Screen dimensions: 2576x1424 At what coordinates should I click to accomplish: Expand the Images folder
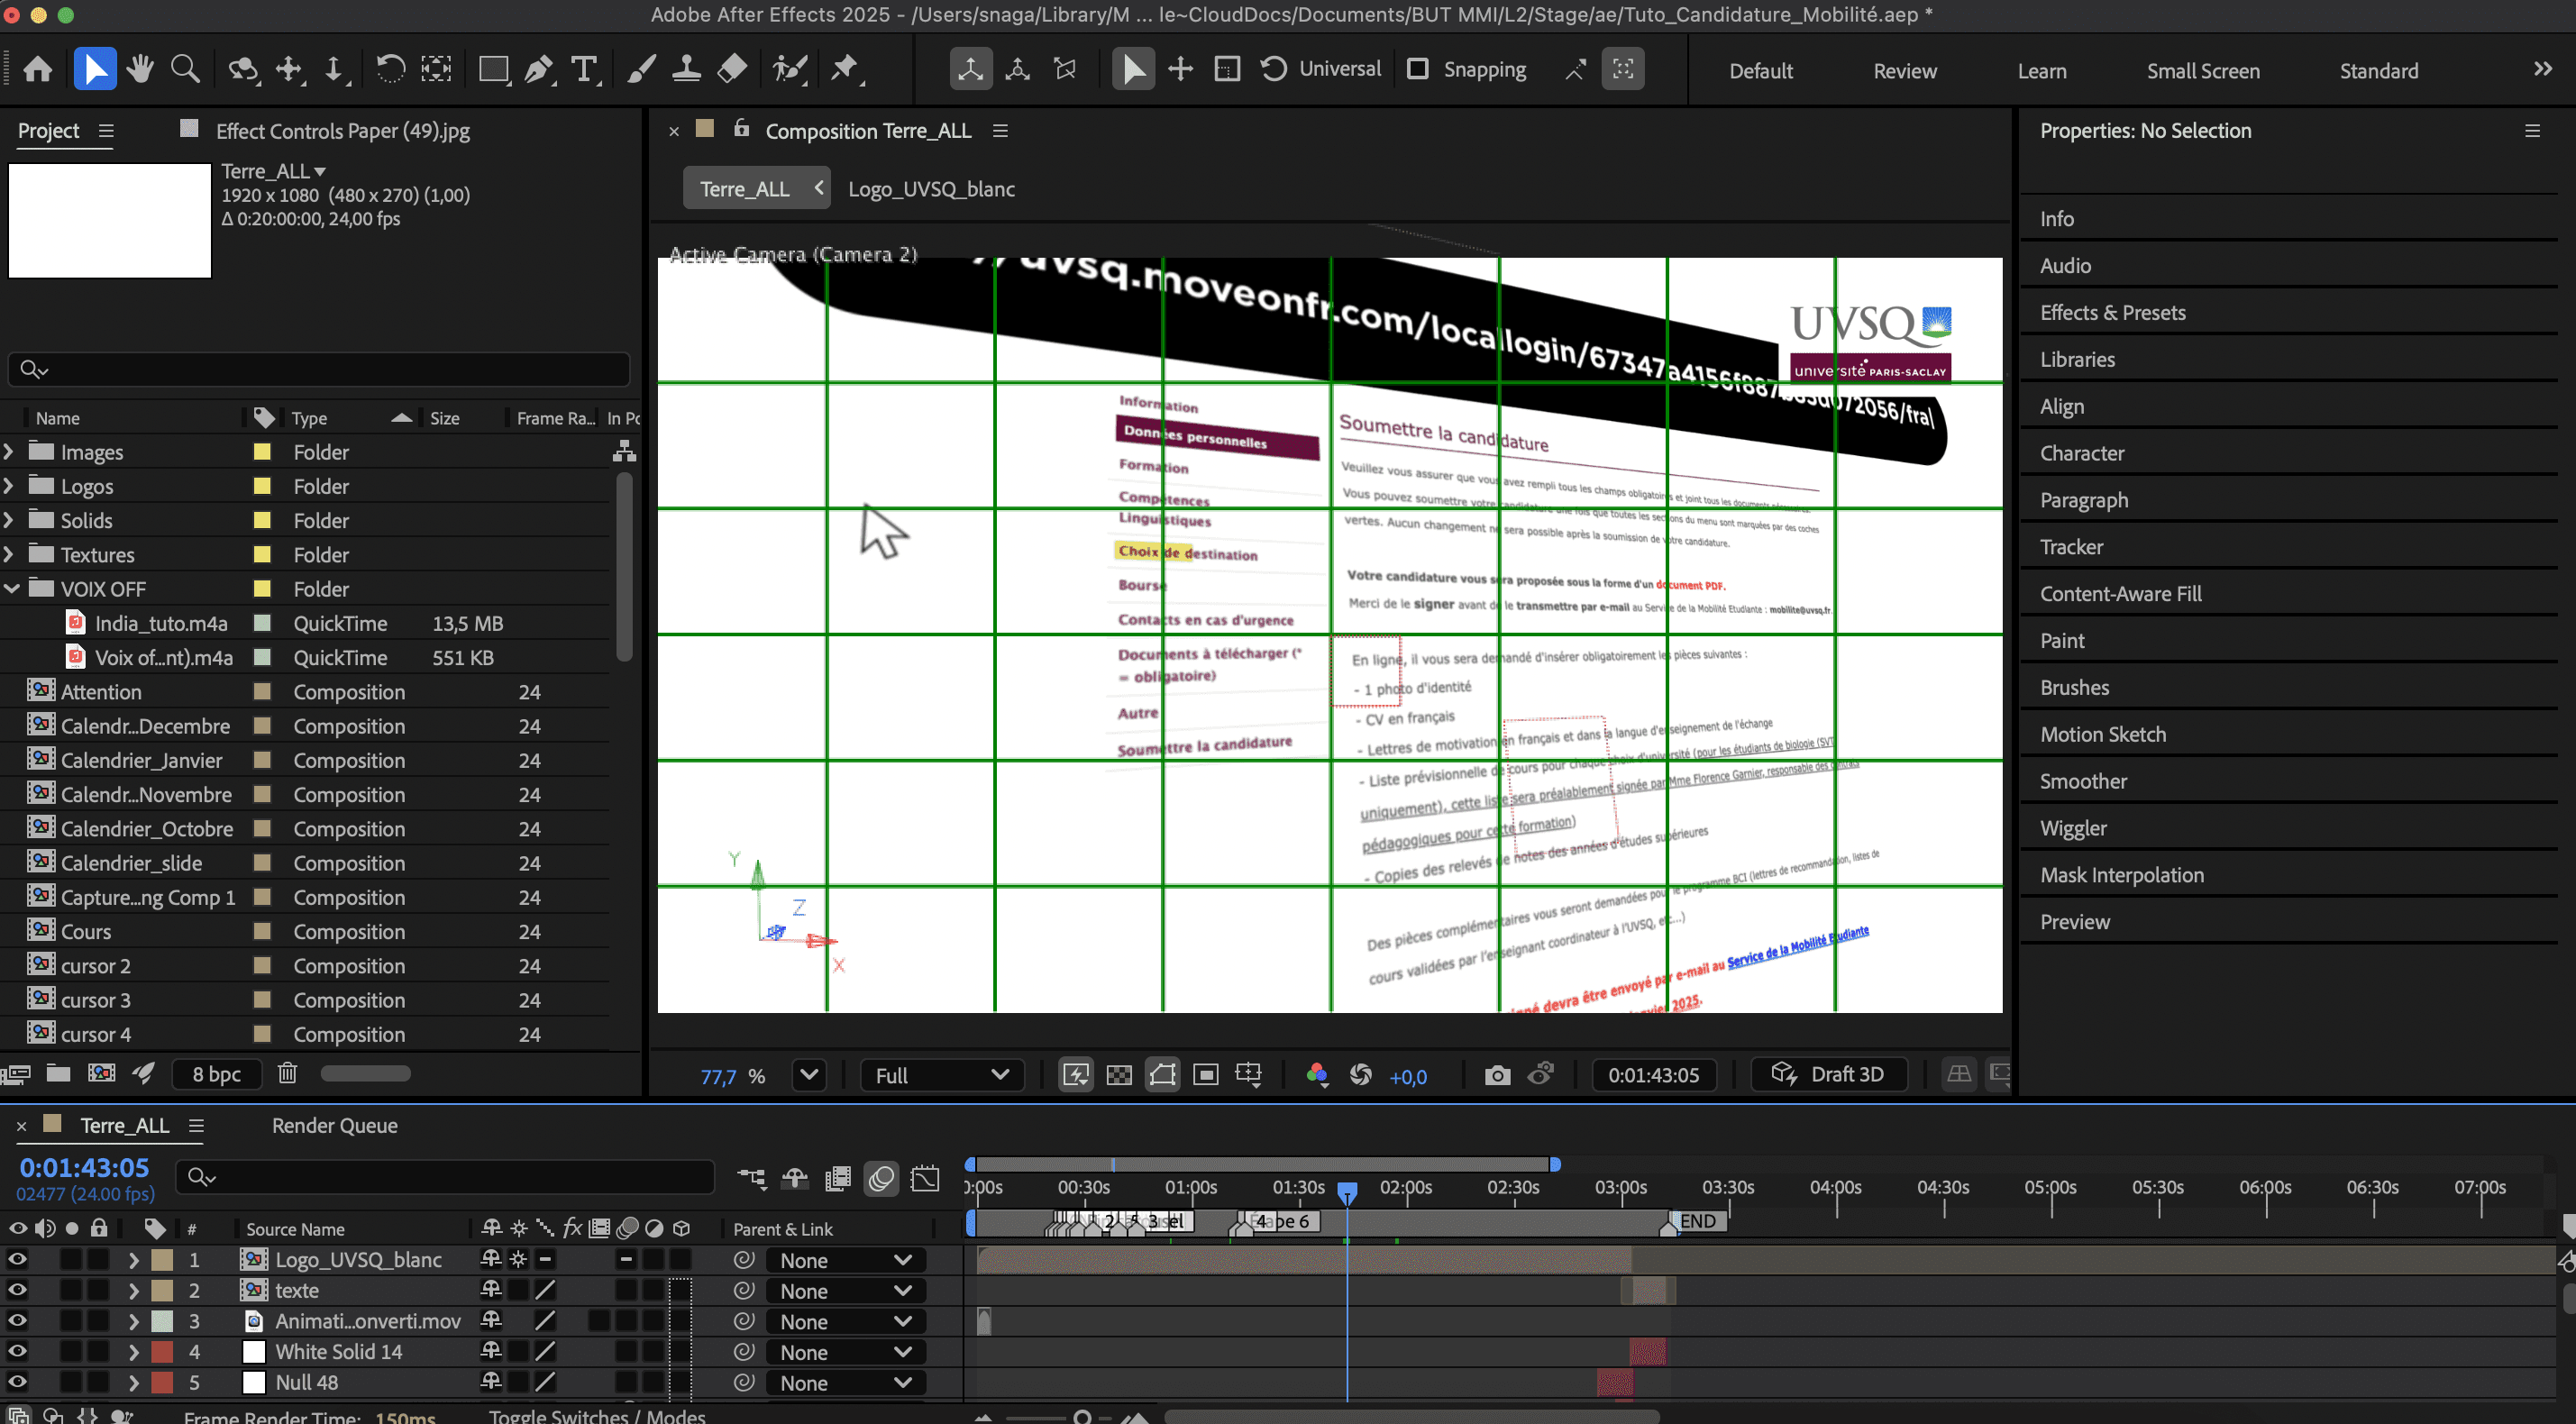click(9, 452)
